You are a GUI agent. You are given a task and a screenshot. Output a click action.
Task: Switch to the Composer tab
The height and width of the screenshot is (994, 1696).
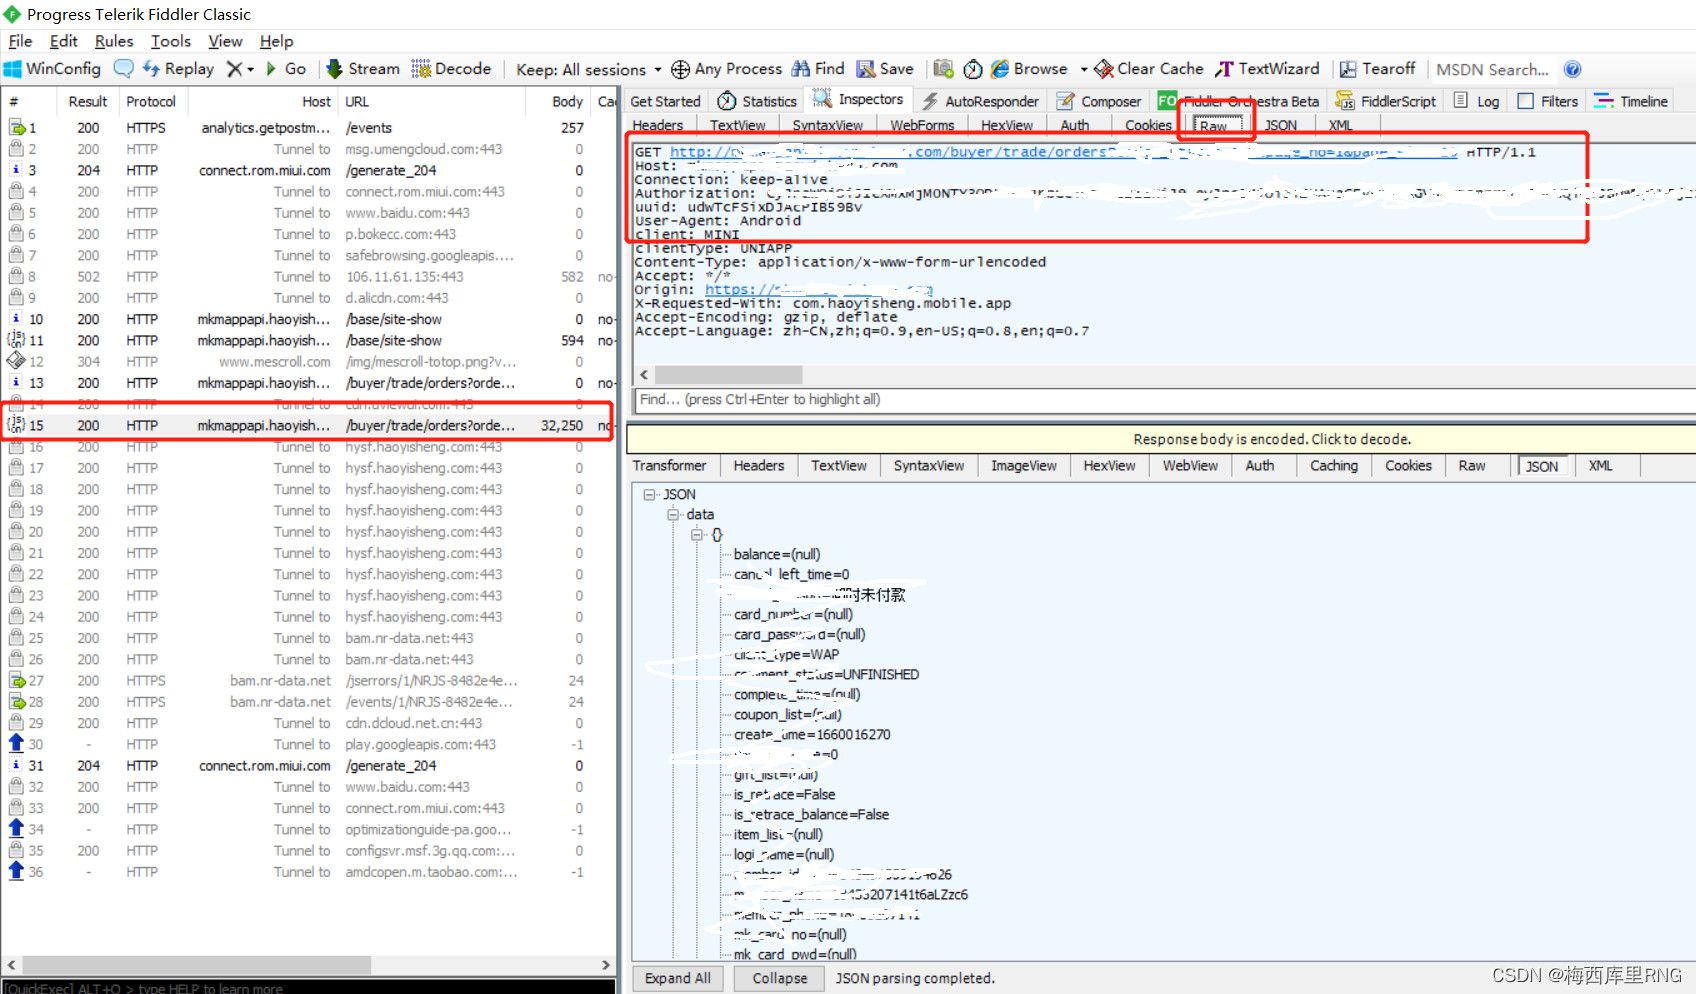click(1099, 101)
